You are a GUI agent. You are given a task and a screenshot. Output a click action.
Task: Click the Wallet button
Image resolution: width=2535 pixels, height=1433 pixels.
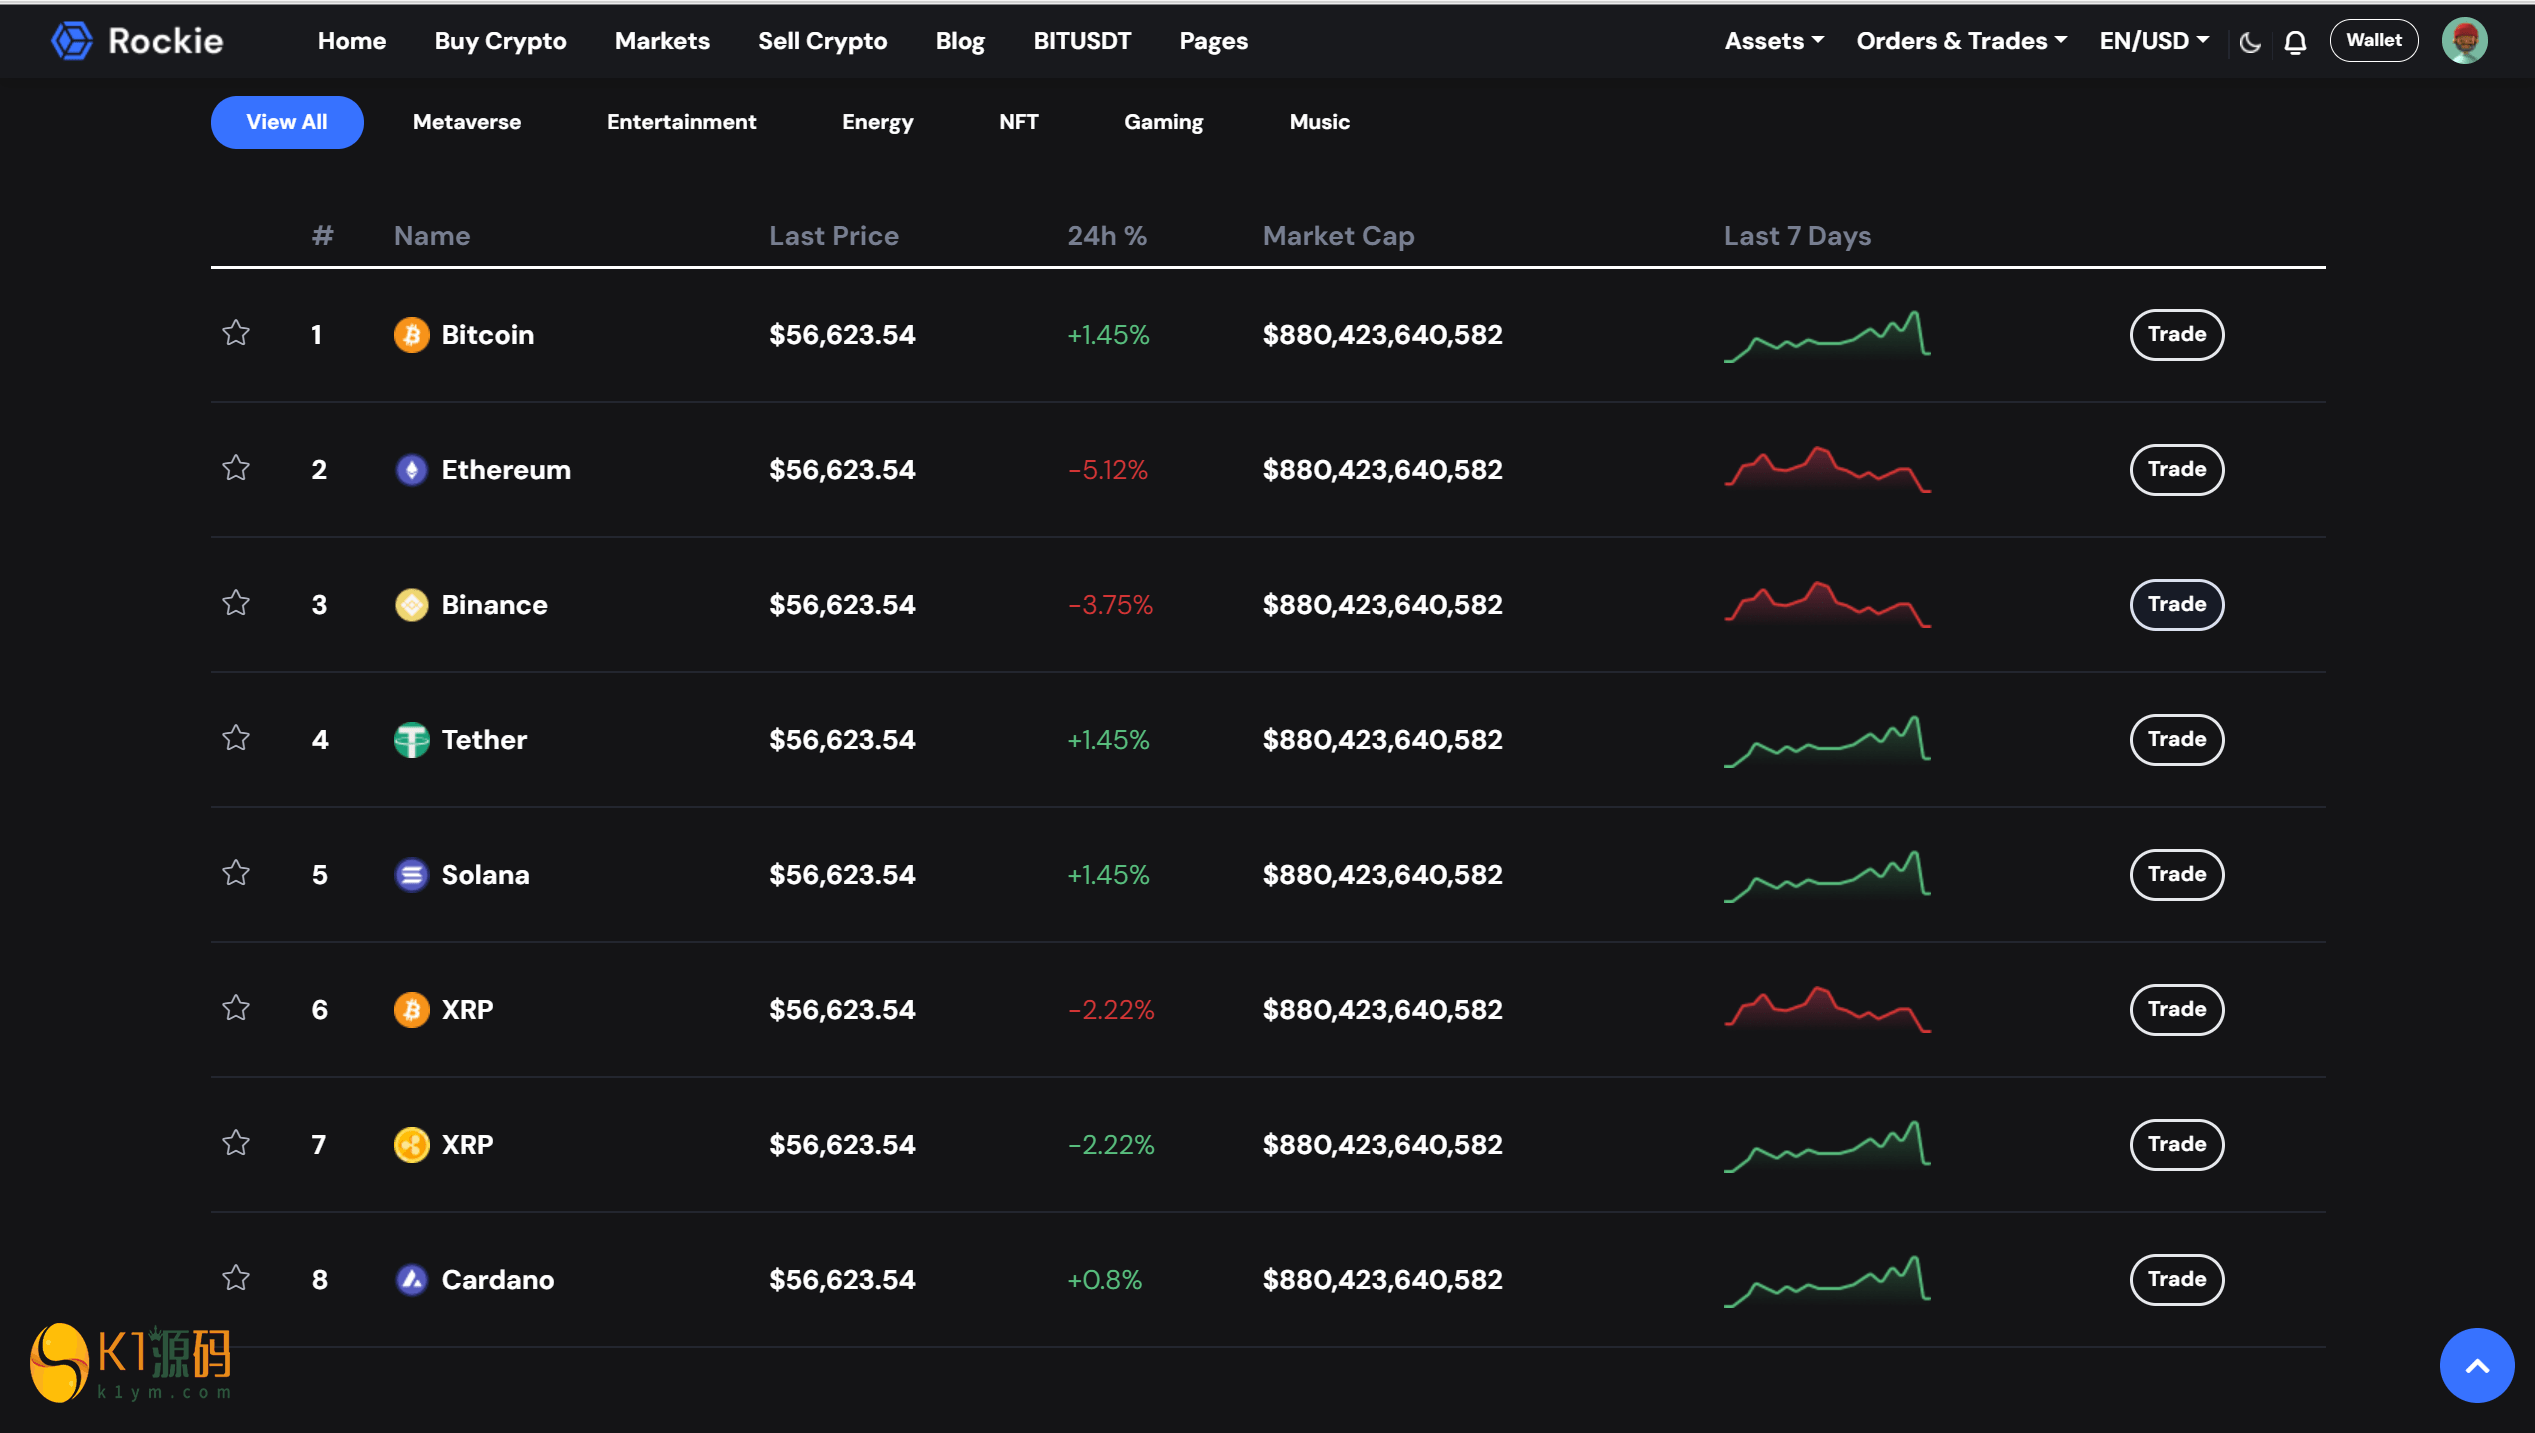click(2373, 41)
